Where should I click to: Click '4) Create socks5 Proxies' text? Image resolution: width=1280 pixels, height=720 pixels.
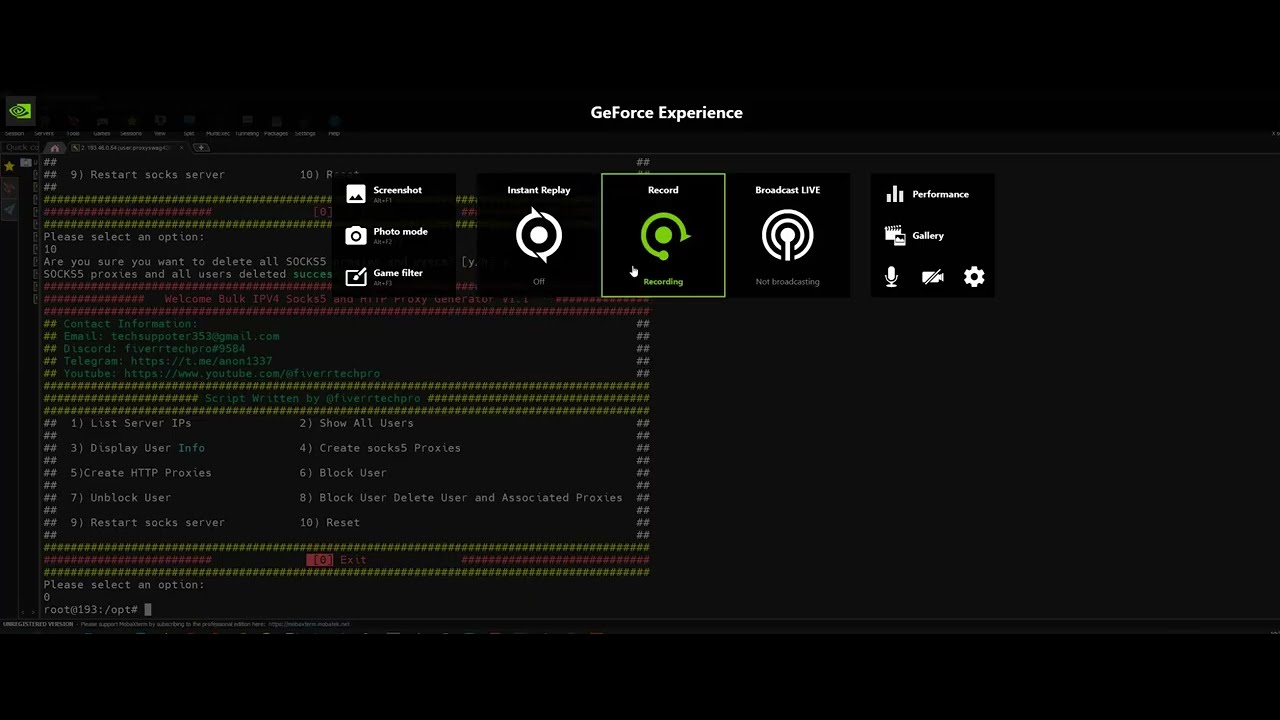click(x=380, y=448)
